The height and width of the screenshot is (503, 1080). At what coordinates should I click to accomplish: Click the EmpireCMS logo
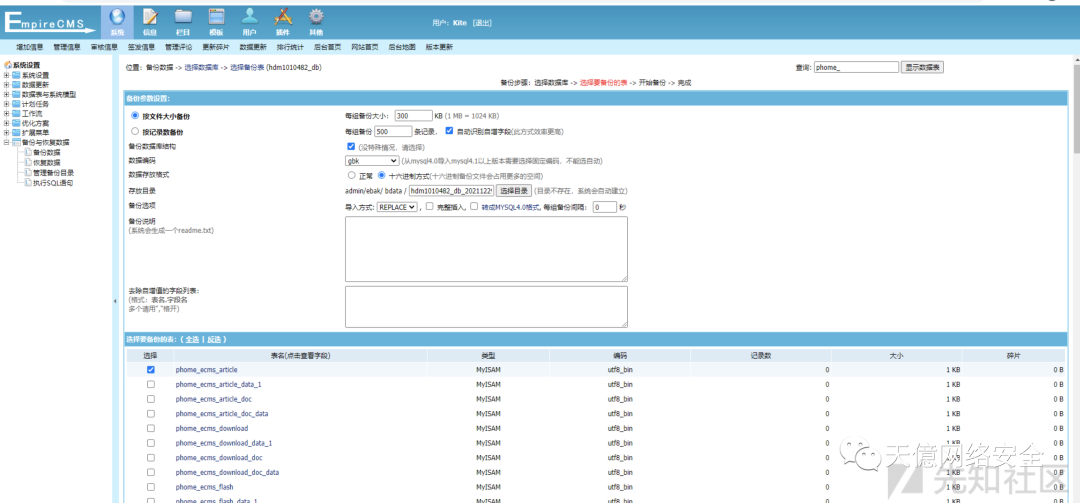click(x=52, y=23)
